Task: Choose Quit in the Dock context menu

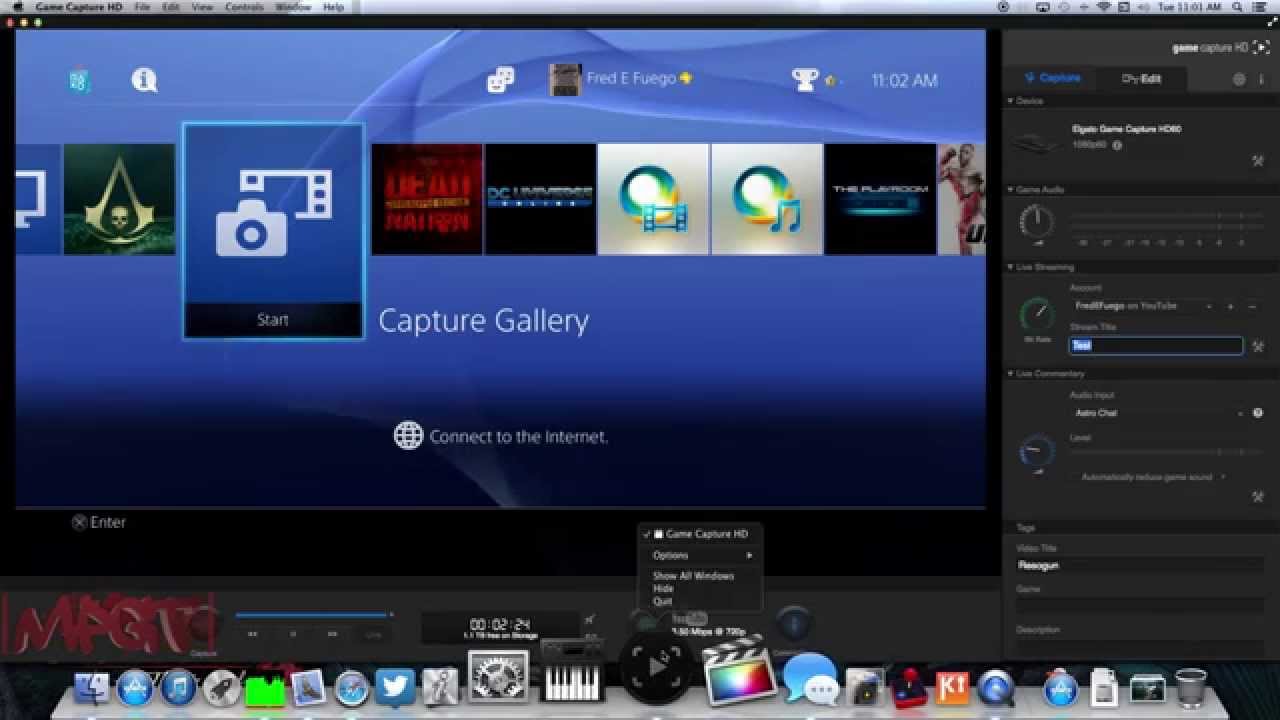Action: click(x=700, y=602)
